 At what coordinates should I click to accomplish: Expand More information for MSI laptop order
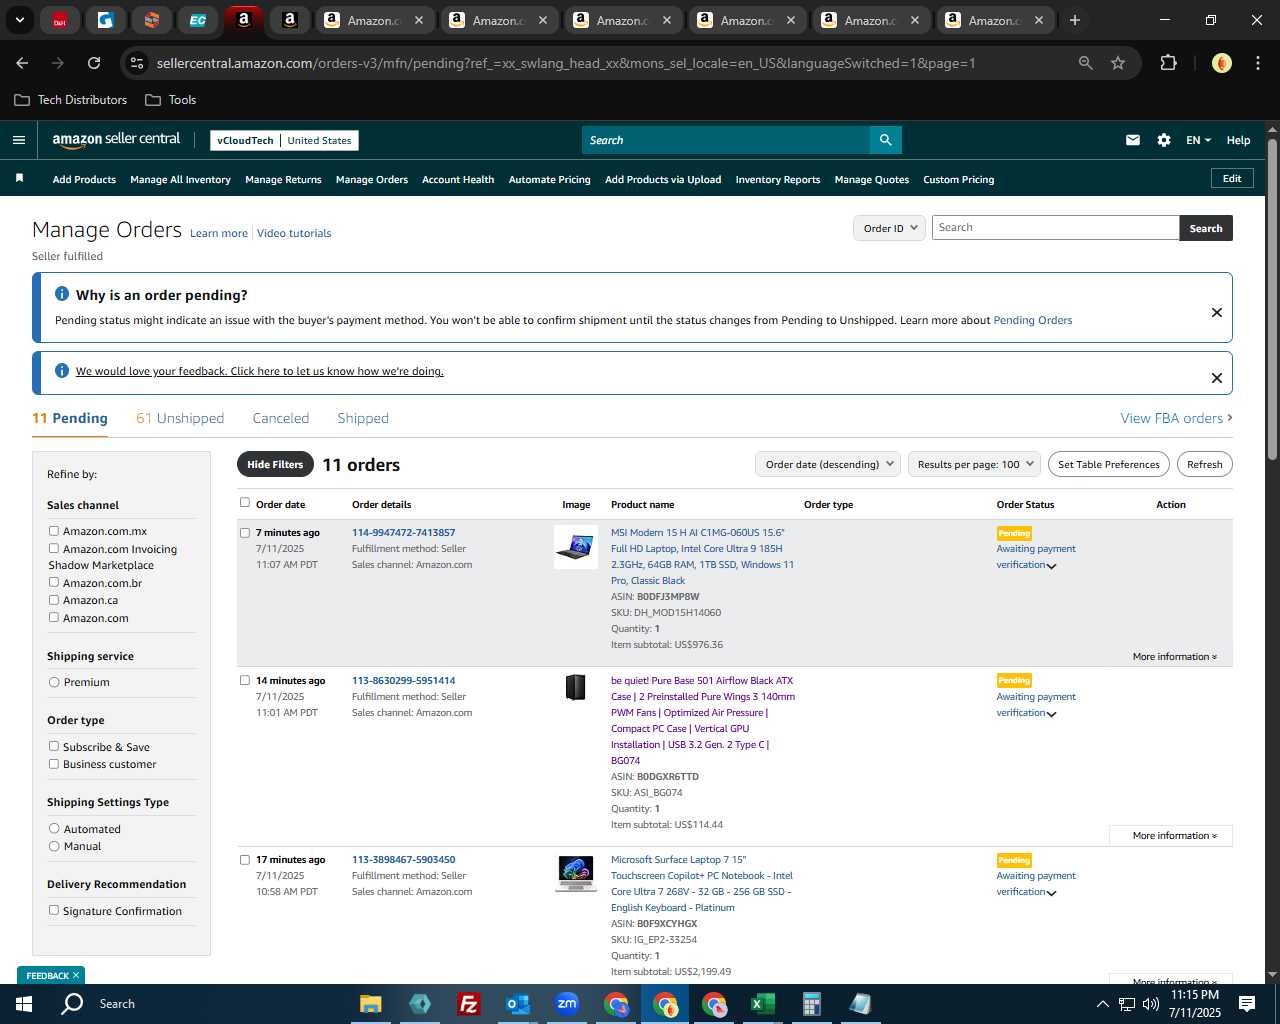1174,657
